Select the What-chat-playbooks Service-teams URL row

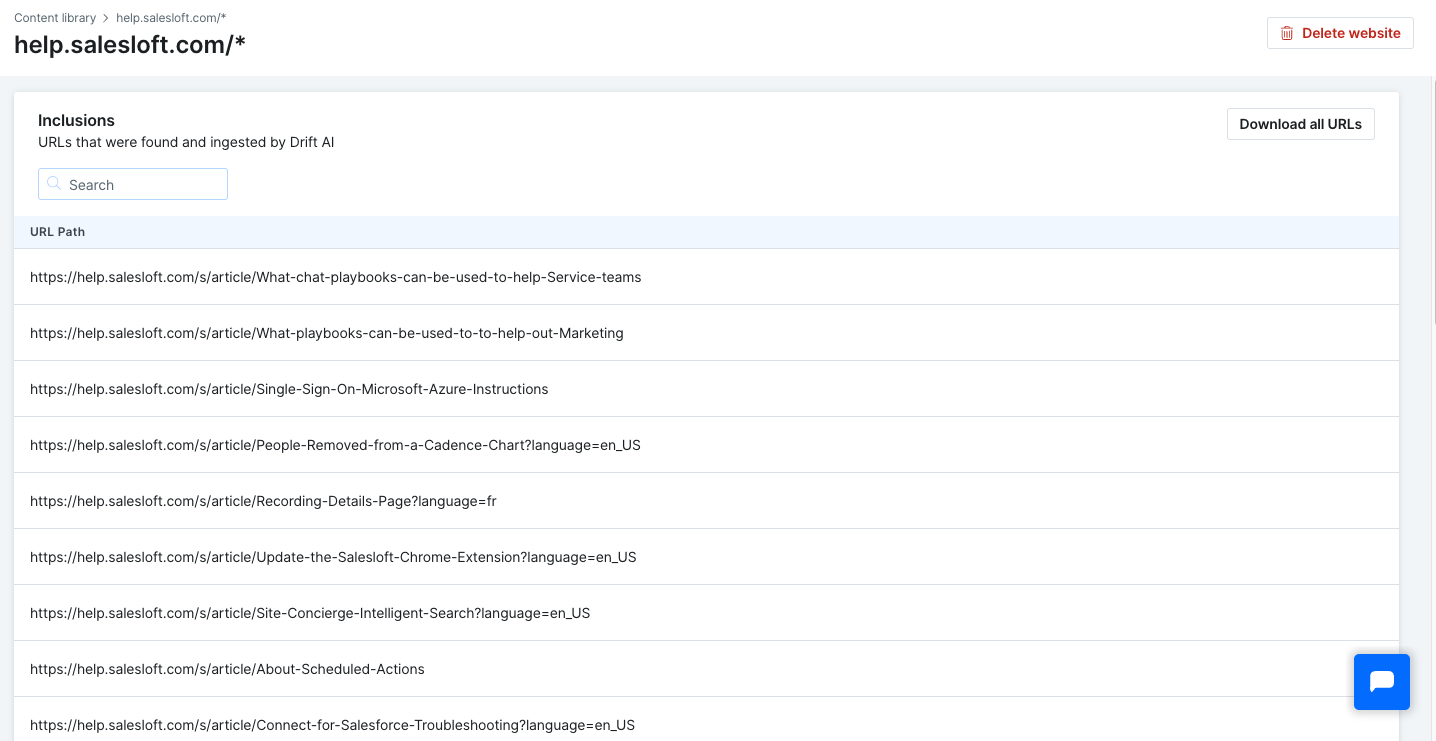[x=706, y=277]
